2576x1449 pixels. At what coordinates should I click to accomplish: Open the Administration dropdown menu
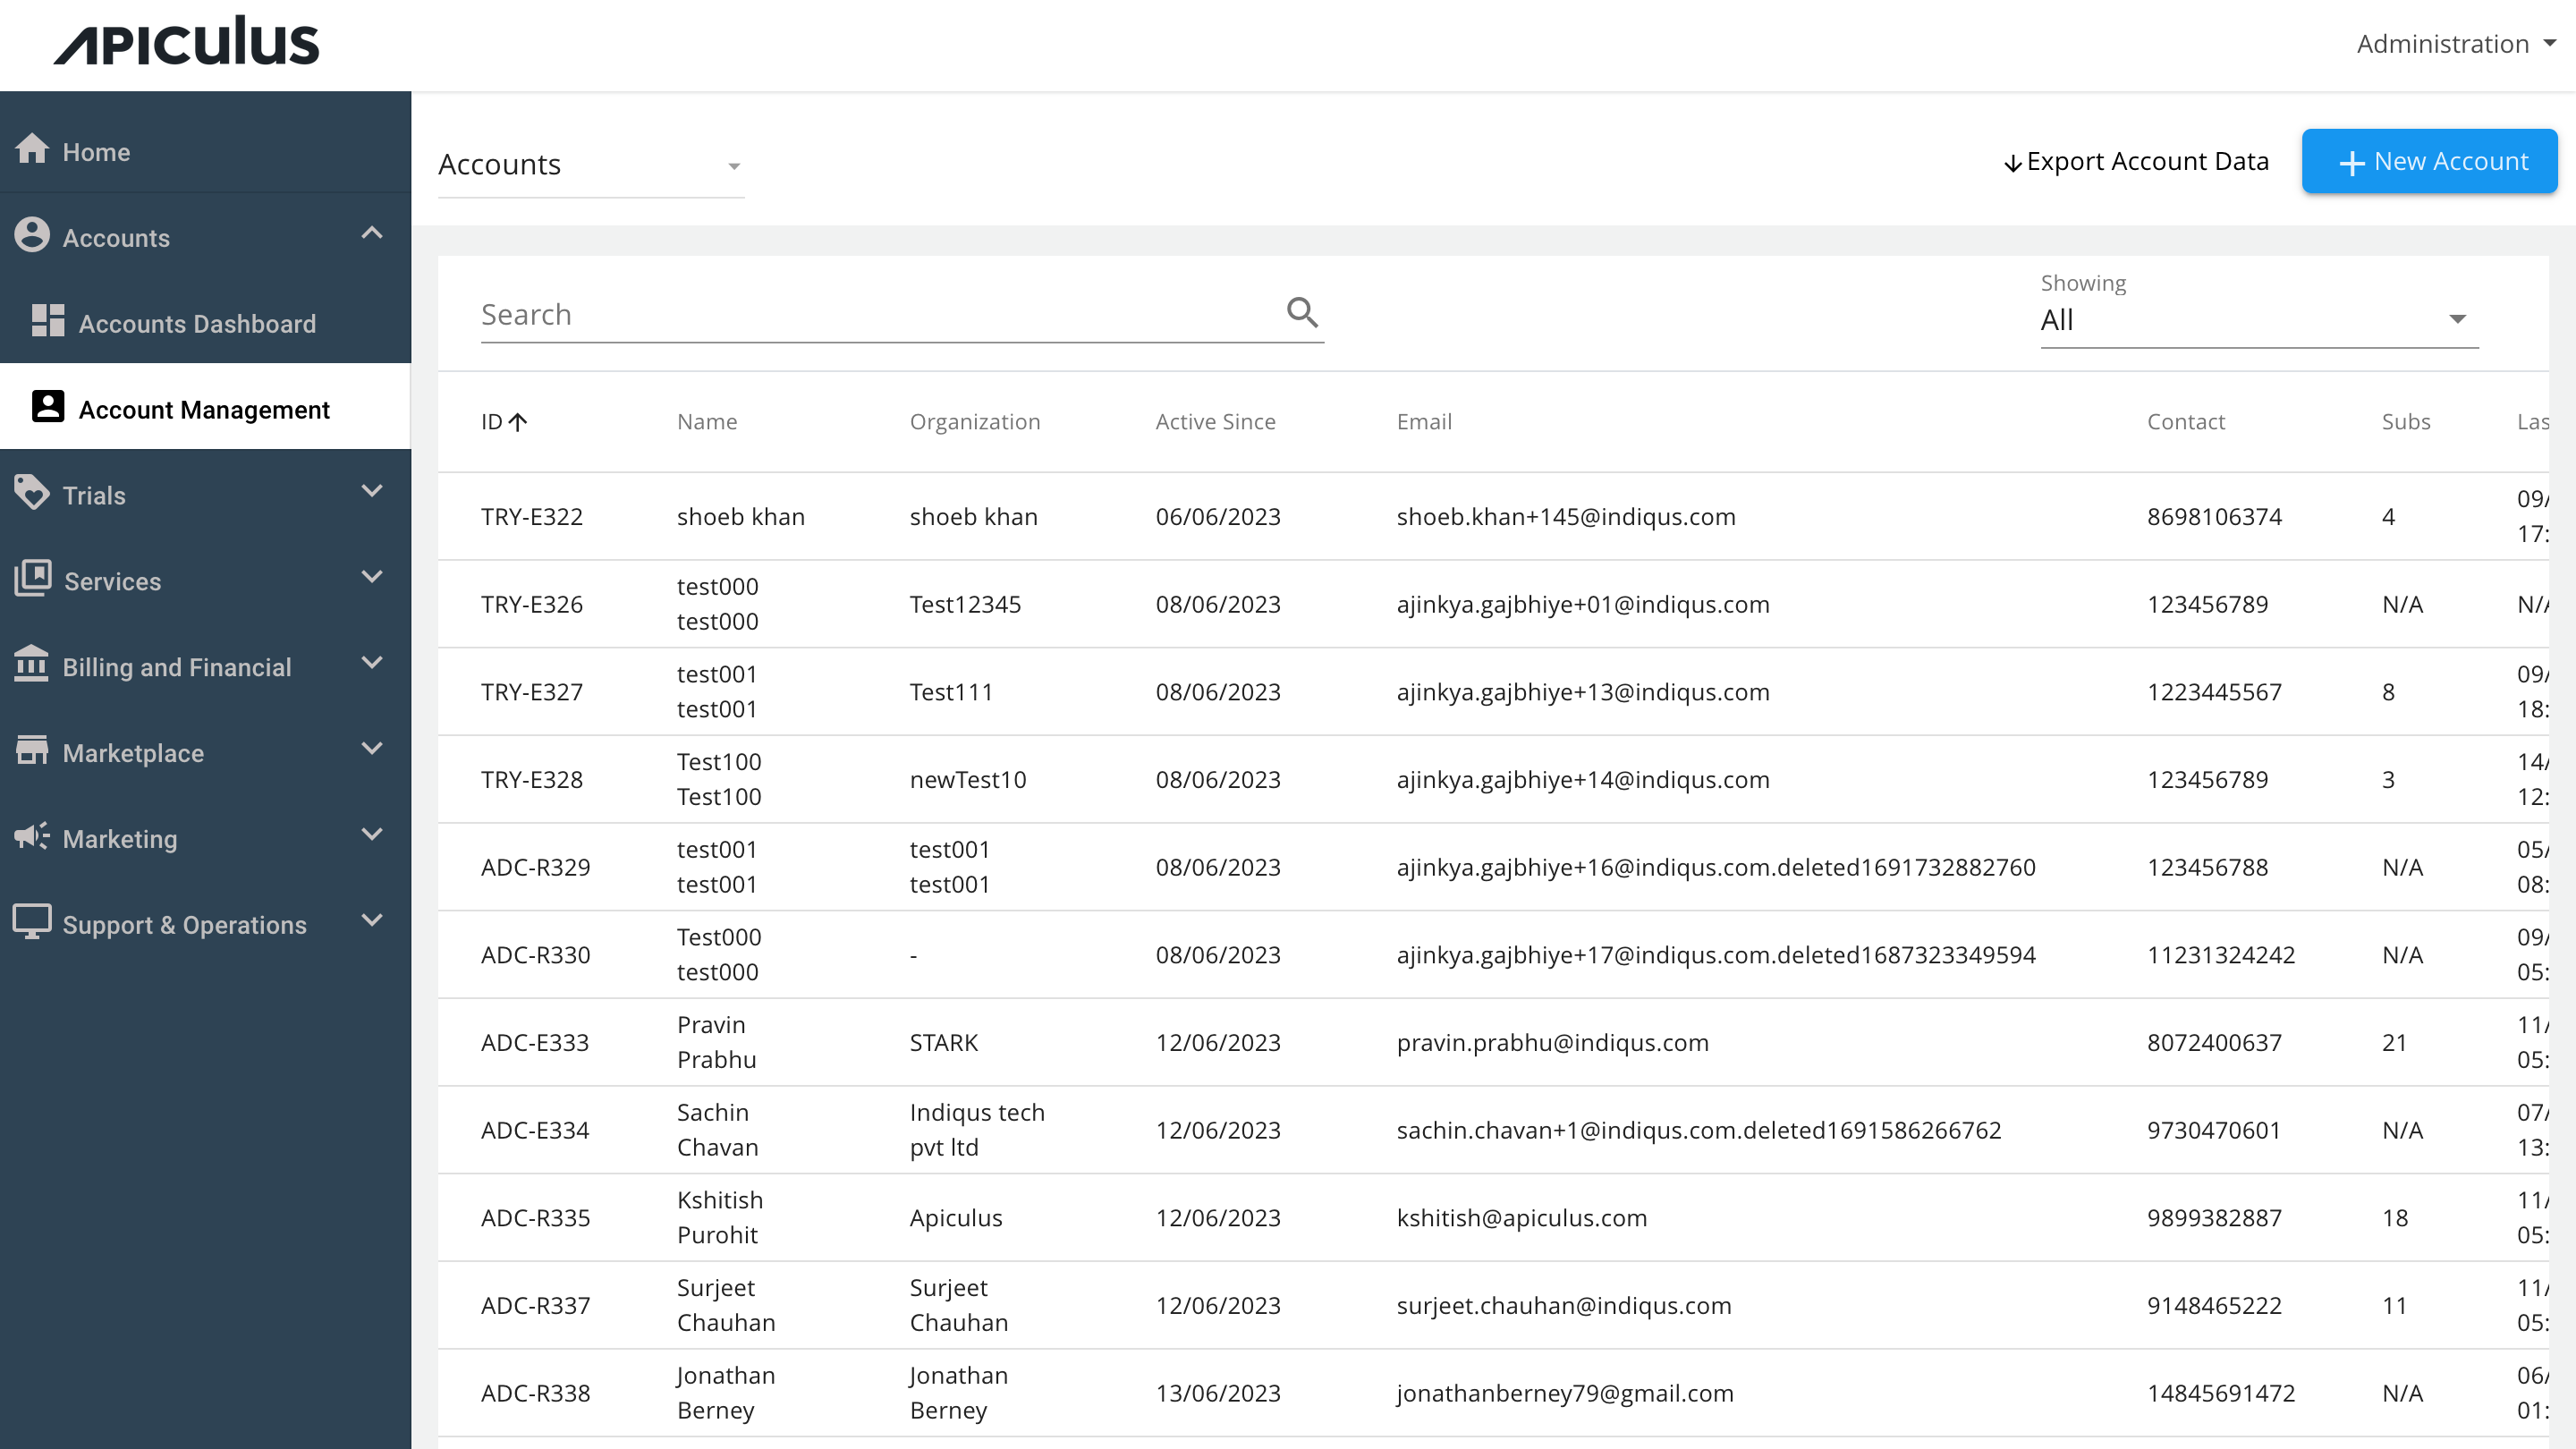(2455, 44)
